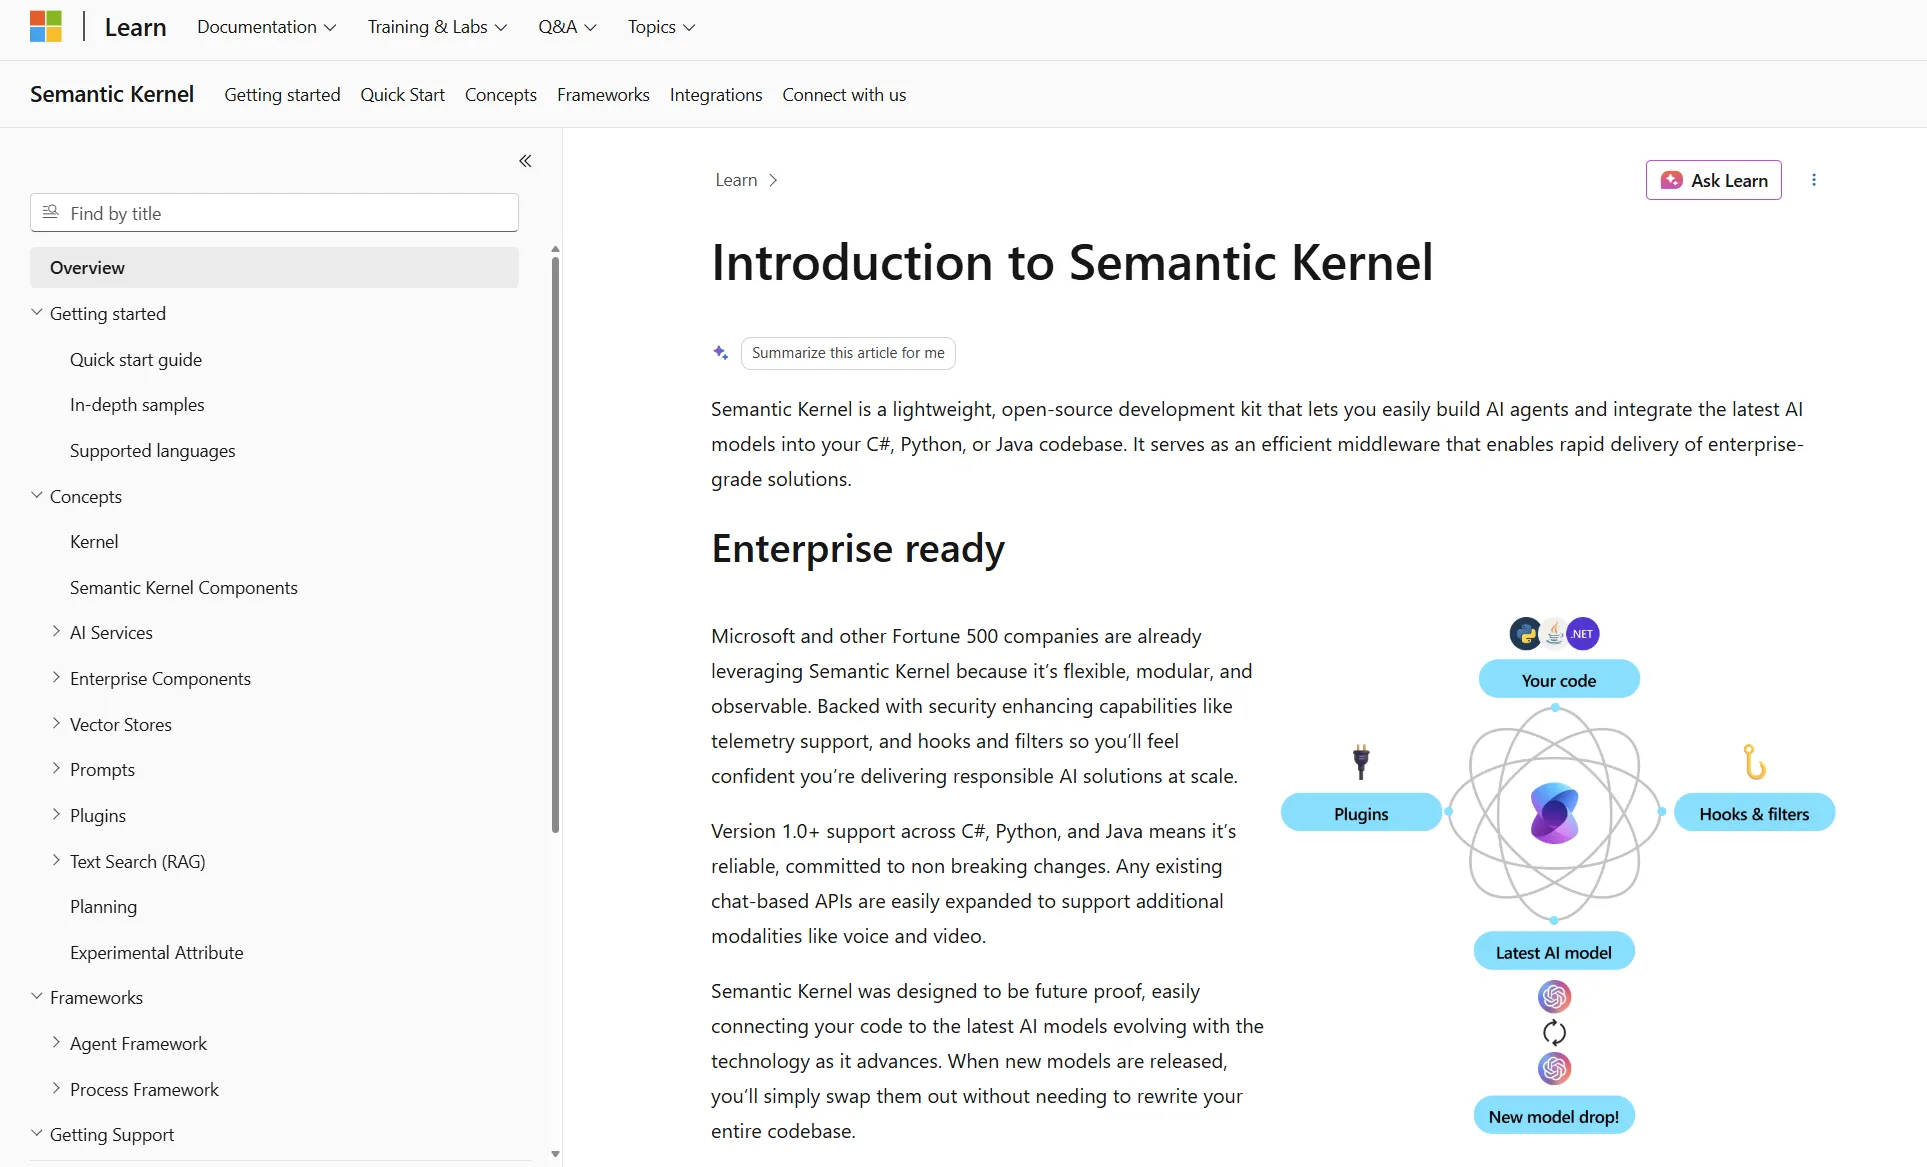Open the Kernel page in sidebar
Screen dimensions: 1927x1167
94,542
